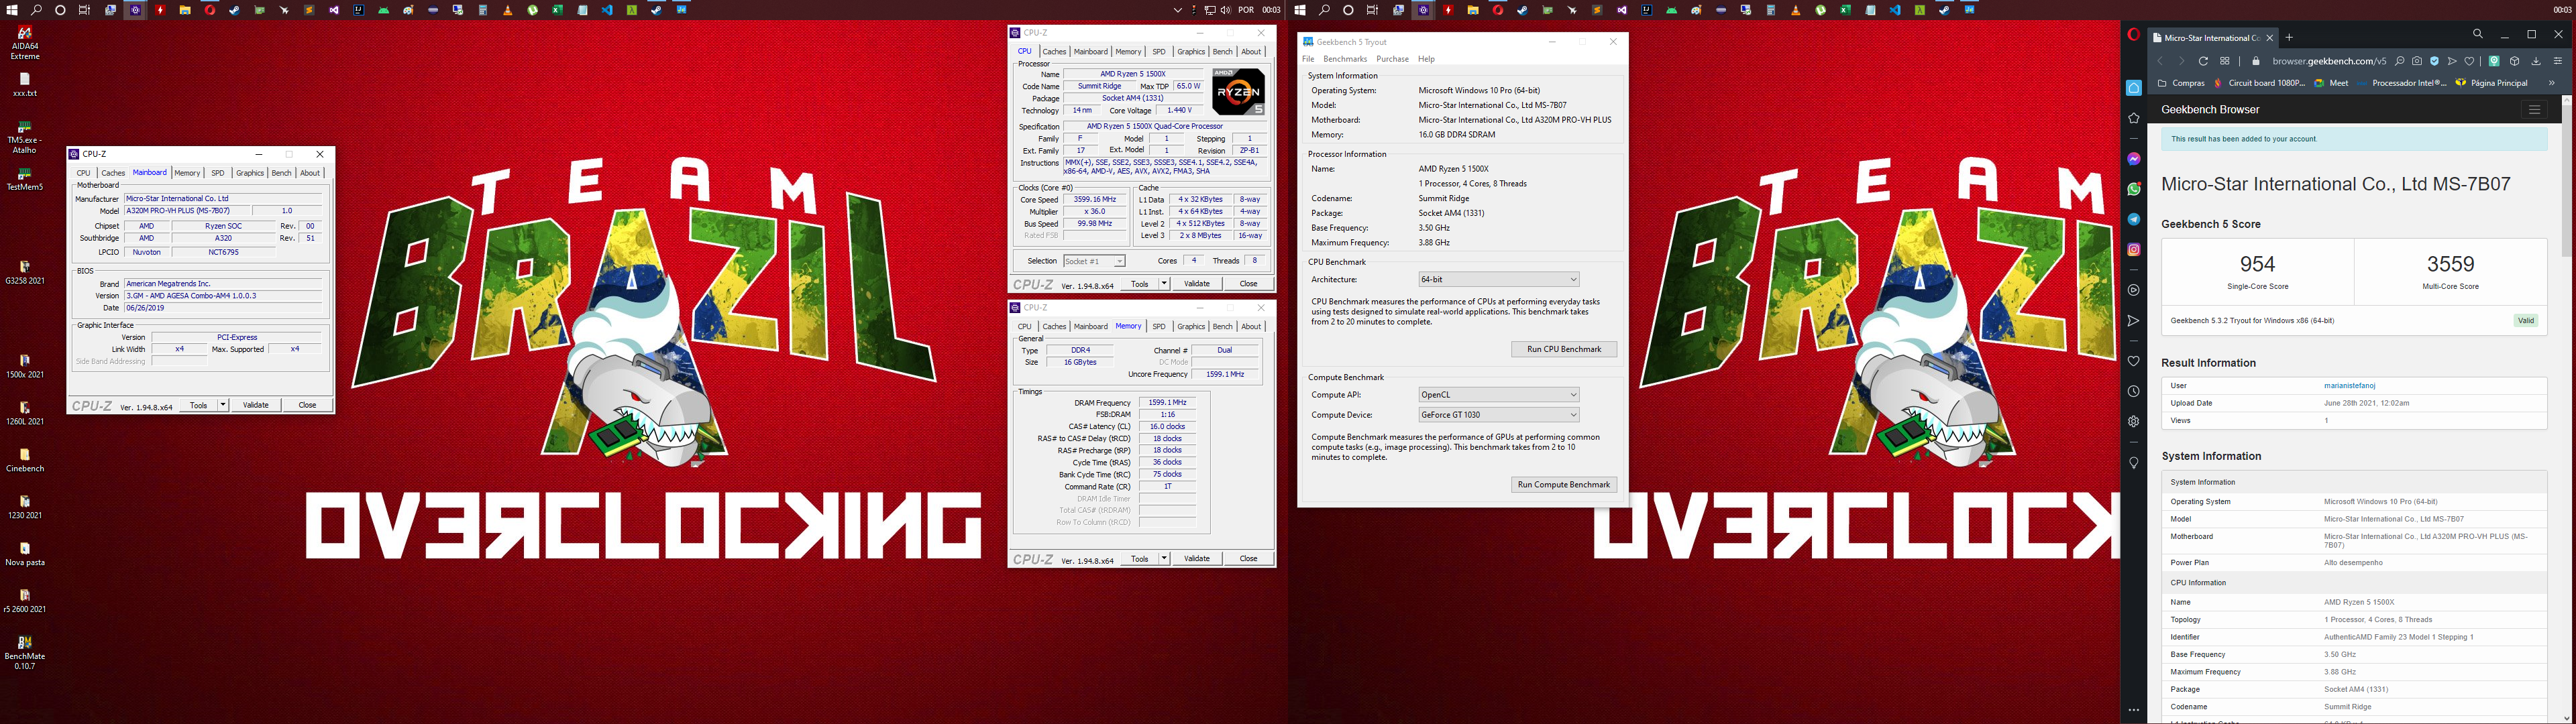Image resolution: width=2576 pixels, height=724 pixels.
Task: Click the green Valid badge
Action: coord(2526,321)
